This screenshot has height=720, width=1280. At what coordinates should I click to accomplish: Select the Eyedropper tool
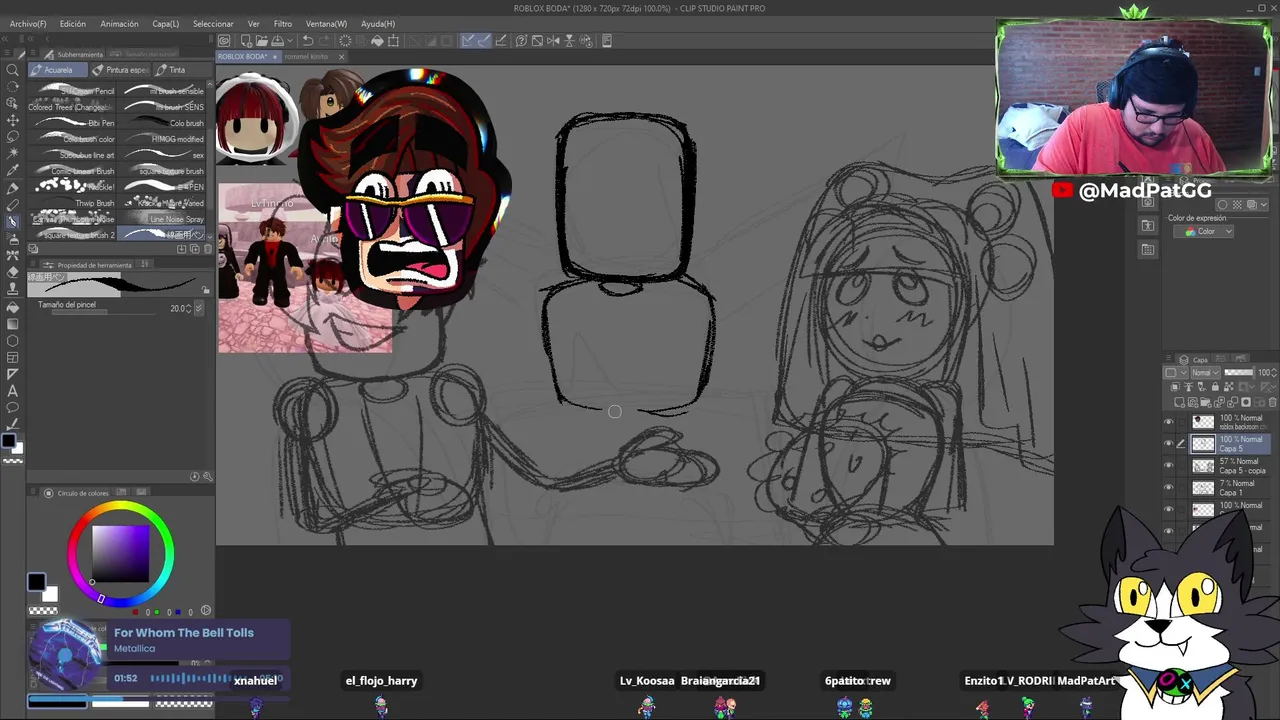13,170
